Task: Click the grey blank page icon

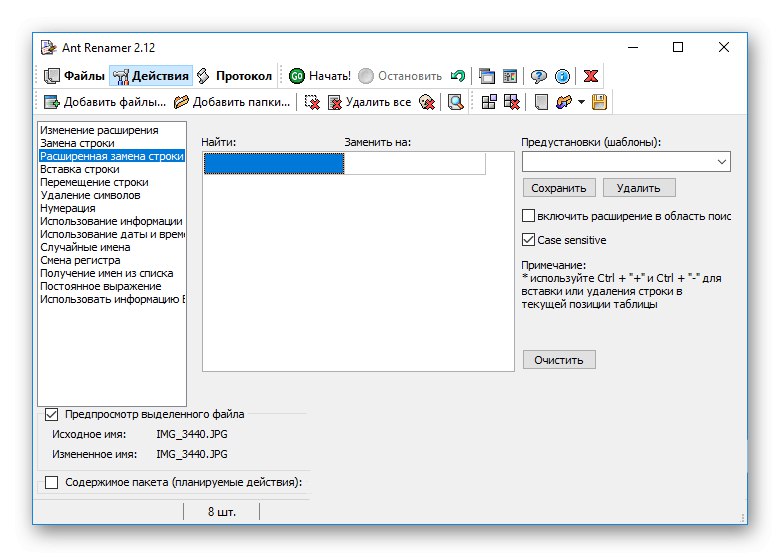Action: (x=541, y=102)
